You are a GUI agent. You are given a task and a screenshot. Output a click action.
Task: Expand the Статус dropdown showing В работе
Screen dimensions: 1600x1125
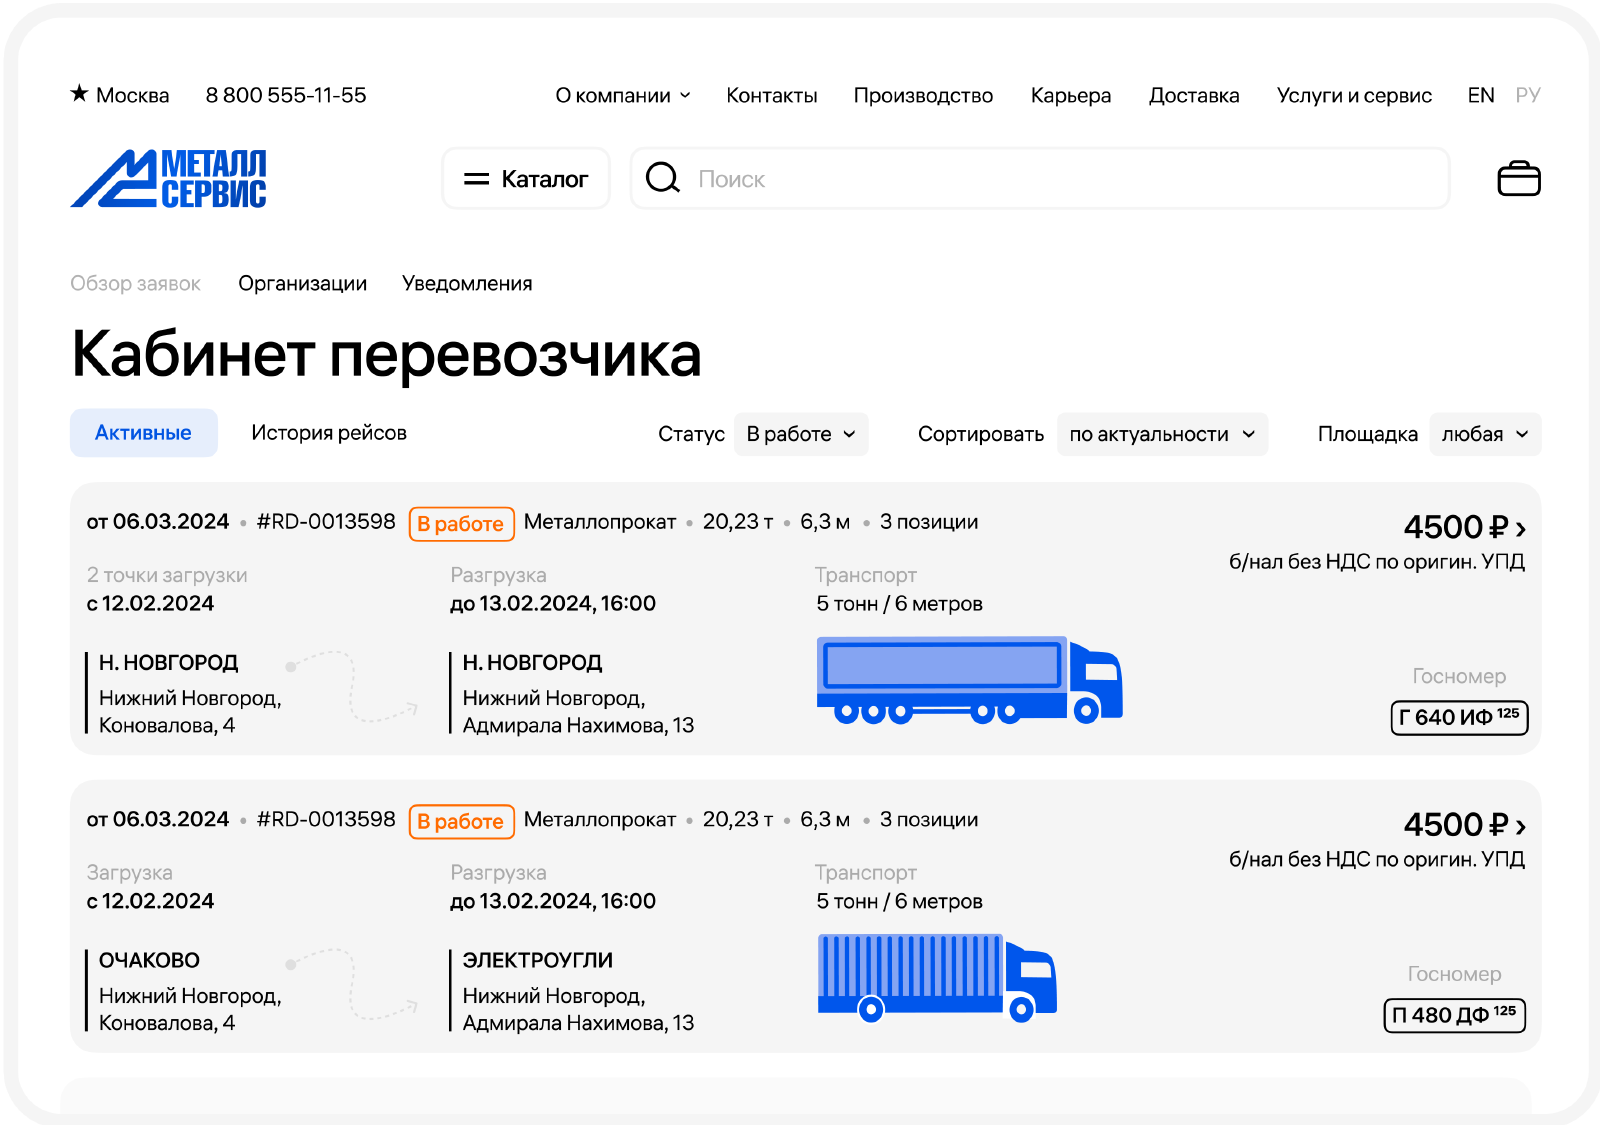pos(801,434)
